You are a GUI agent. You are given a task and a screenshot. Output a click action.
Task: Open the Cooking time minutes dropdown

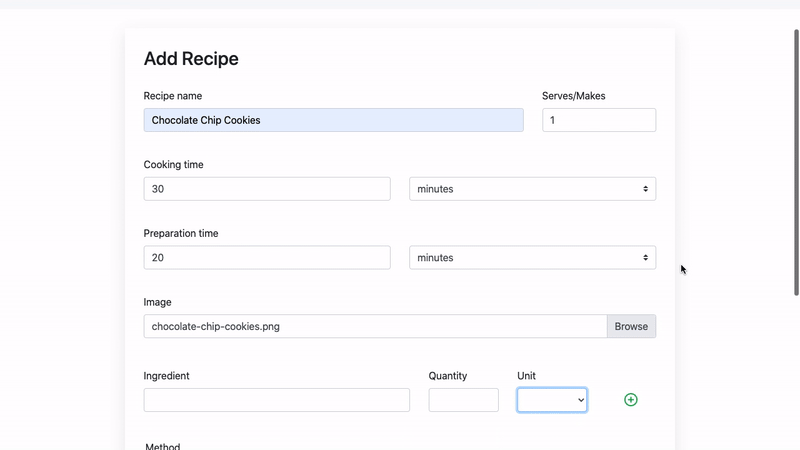(532, 189)
